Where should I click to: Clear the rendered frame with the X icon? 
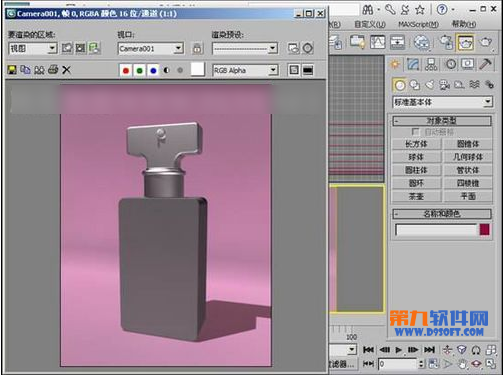[66, 70]
